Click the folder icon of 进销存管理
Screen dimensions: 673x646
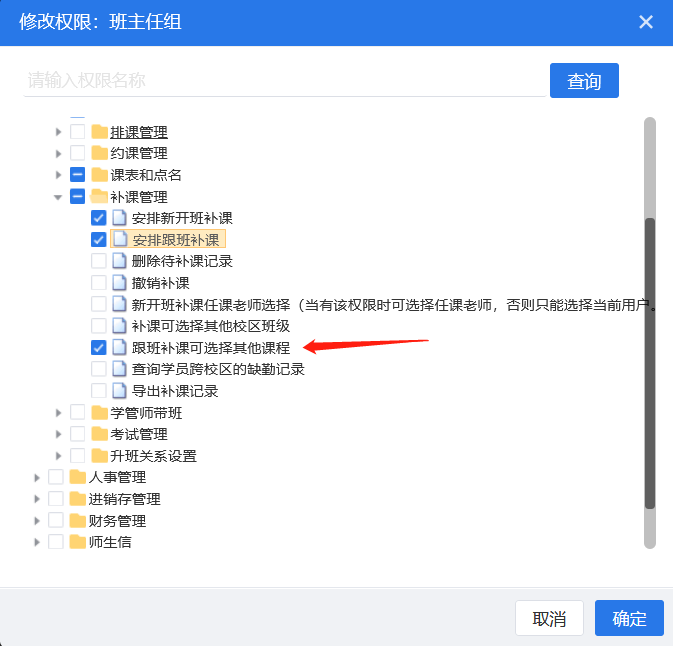78,499
